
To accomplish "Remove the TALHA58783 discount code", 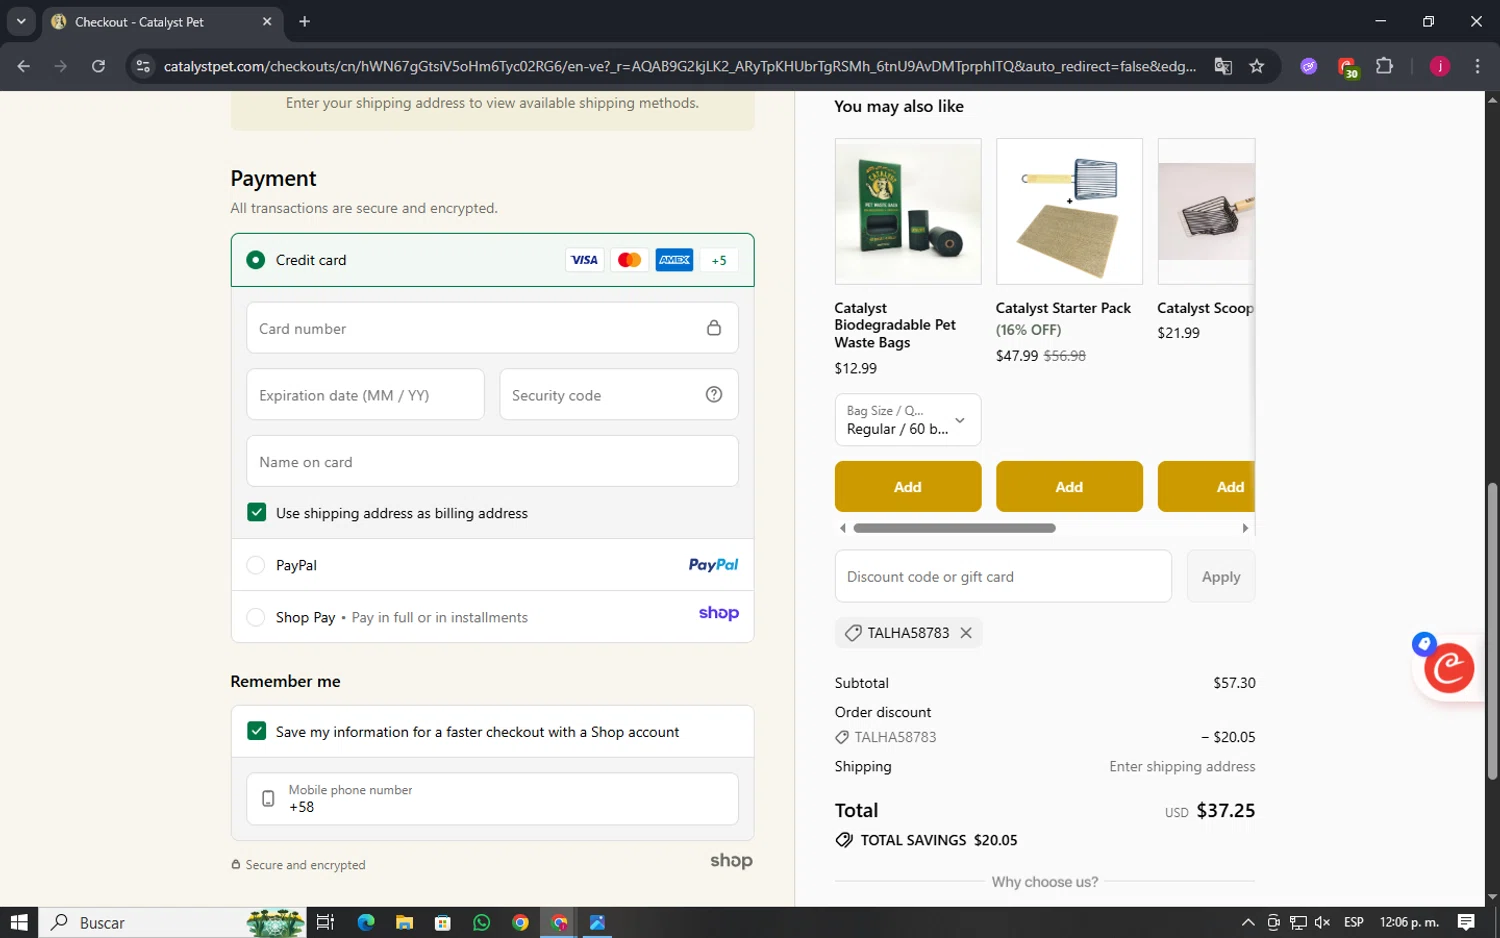I will coord(966,633).
